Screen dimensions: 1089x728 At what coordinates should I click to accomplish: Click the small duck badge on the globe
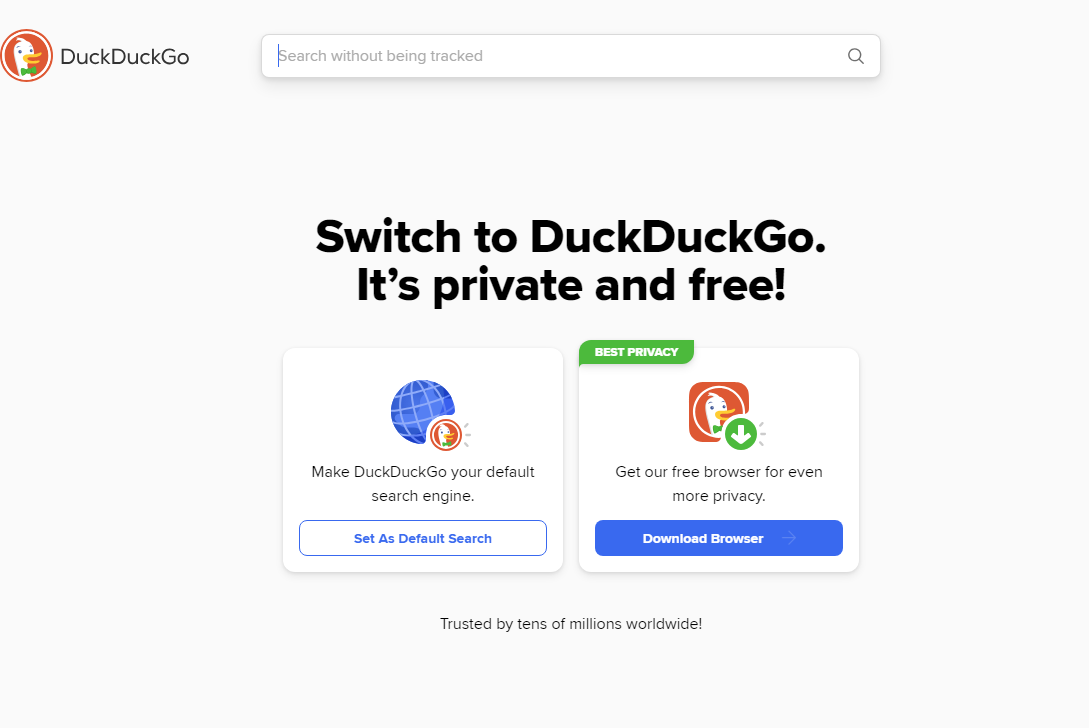click(445, 435)
